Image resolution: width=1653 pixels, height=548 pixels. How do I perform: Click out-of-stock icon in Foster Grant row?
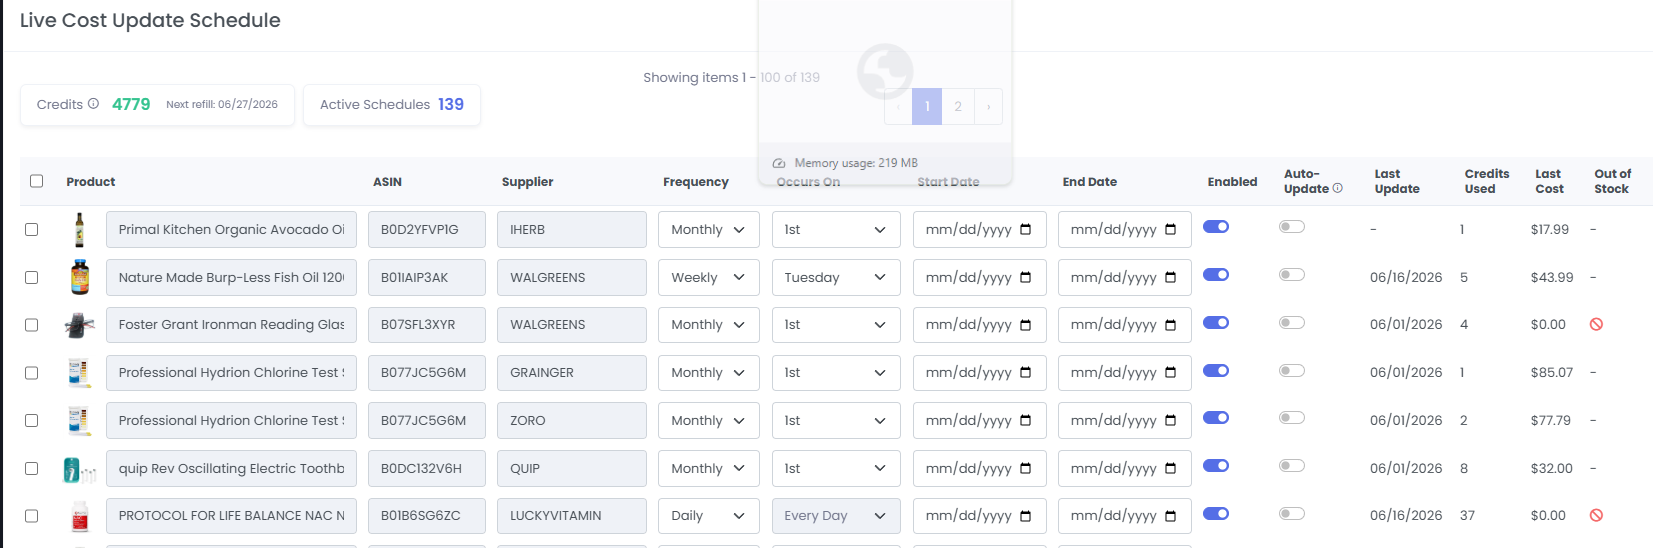[x=1596, y=324]
